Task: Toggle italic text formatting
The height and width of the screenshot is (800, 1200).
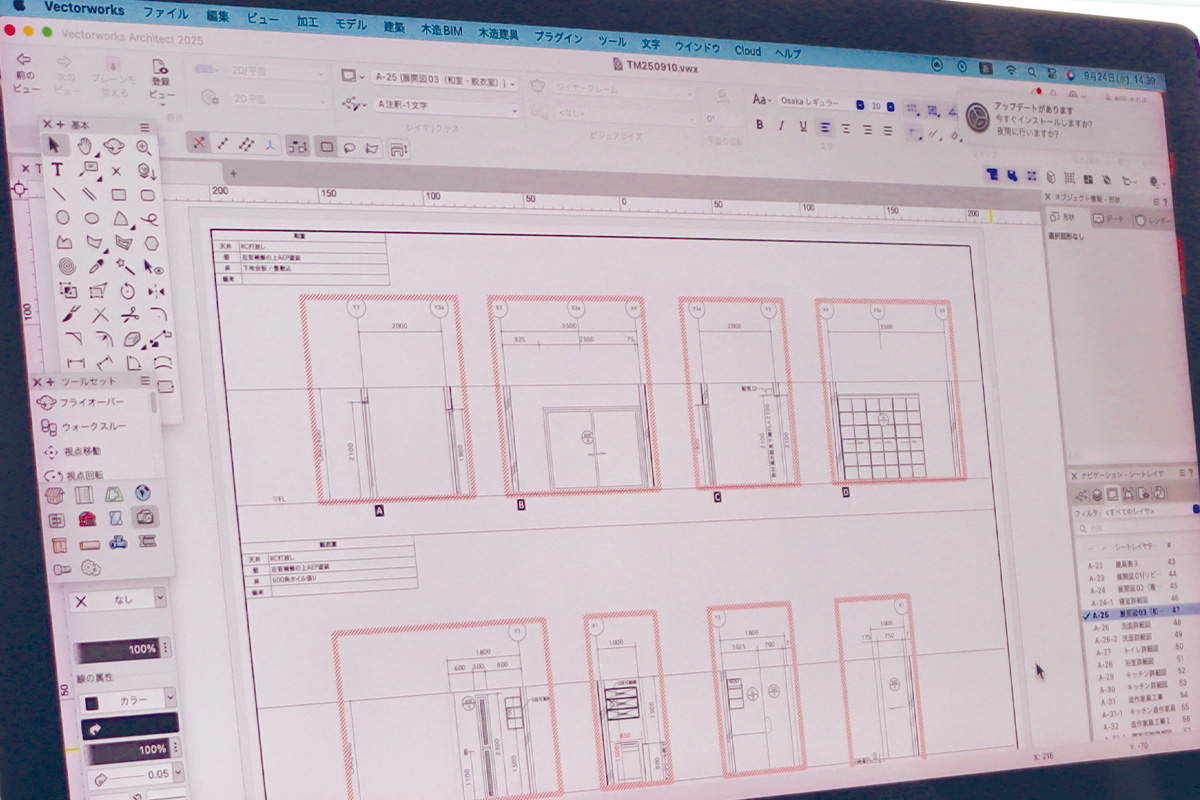Action: click(x=782, y=126)
